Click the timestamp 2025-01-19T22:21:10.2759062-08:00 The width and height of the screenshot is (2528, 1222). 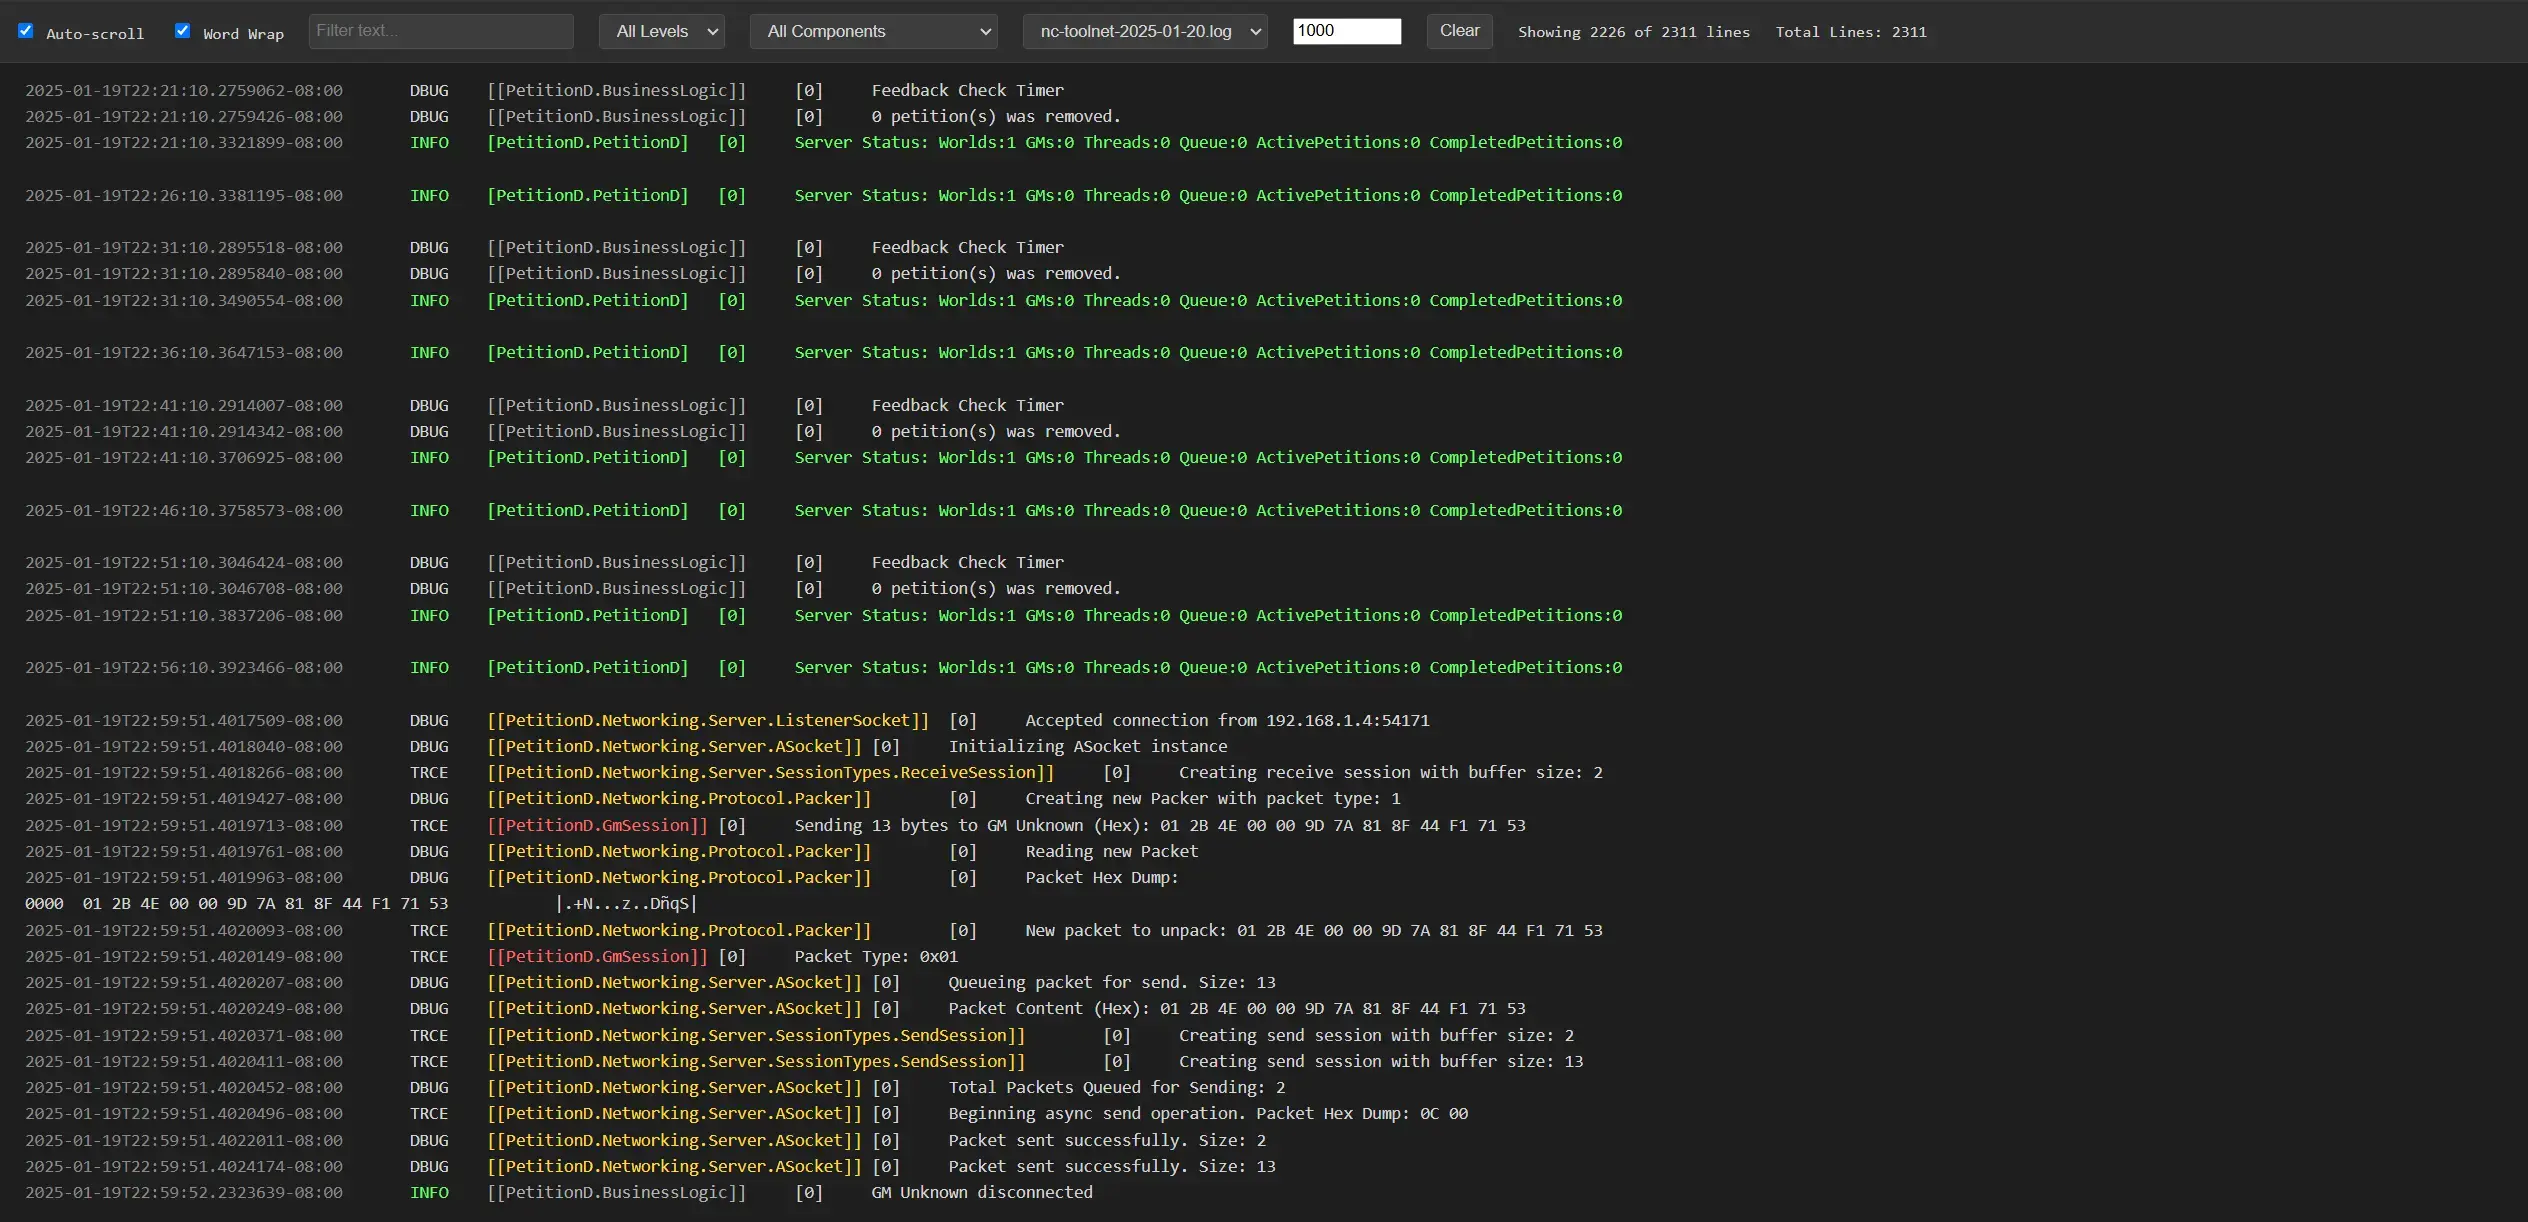coord(184,90)
